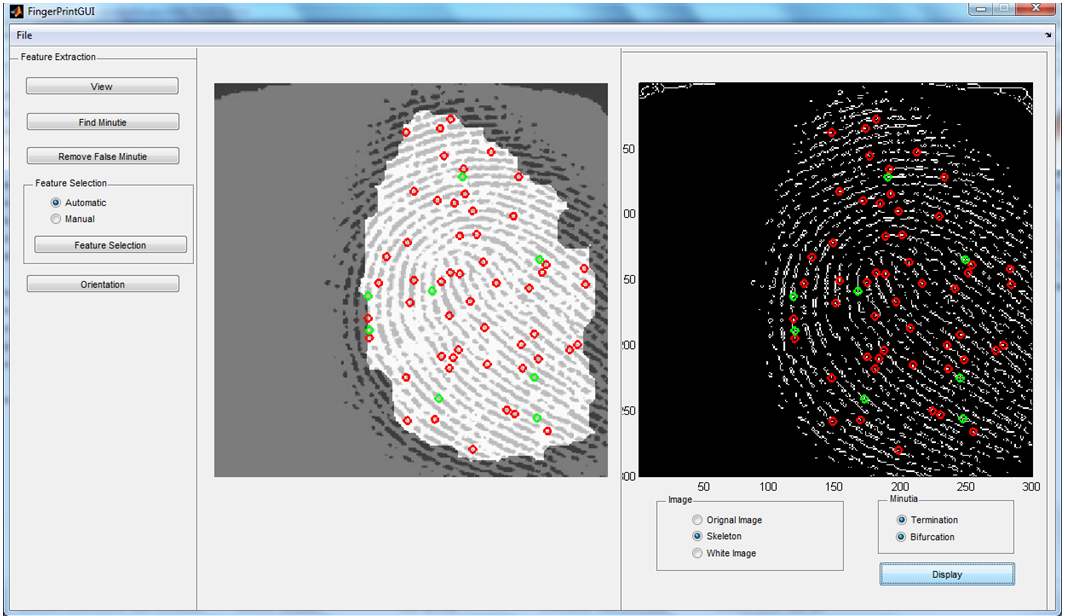
Task: Choose the Skeleton image option
Action: click(697, 537)
